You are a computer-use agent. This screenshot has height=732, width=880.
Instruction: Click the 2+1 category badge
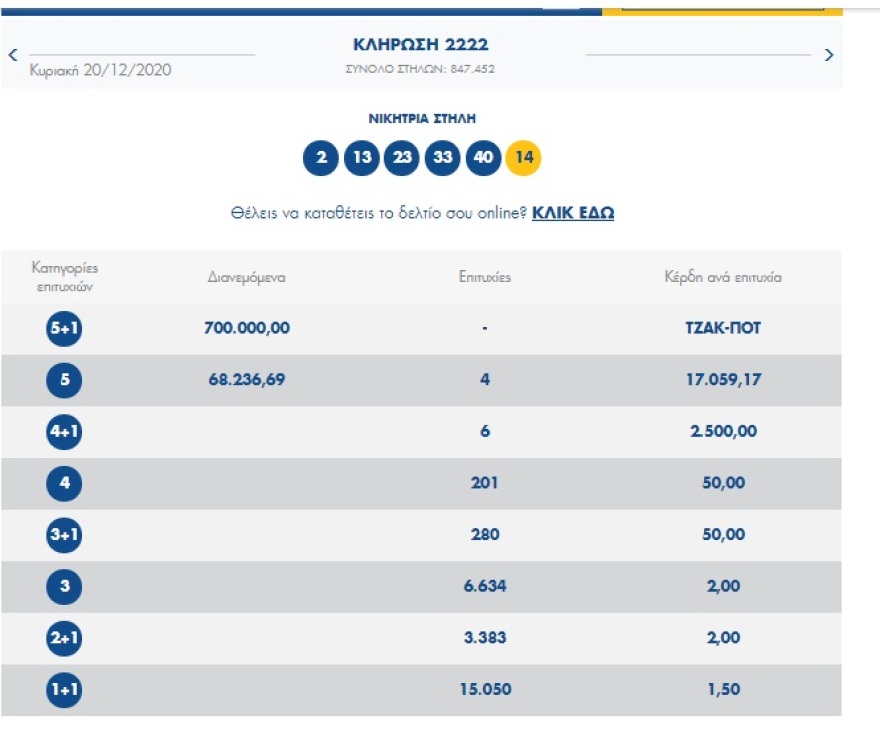(64, 638)
